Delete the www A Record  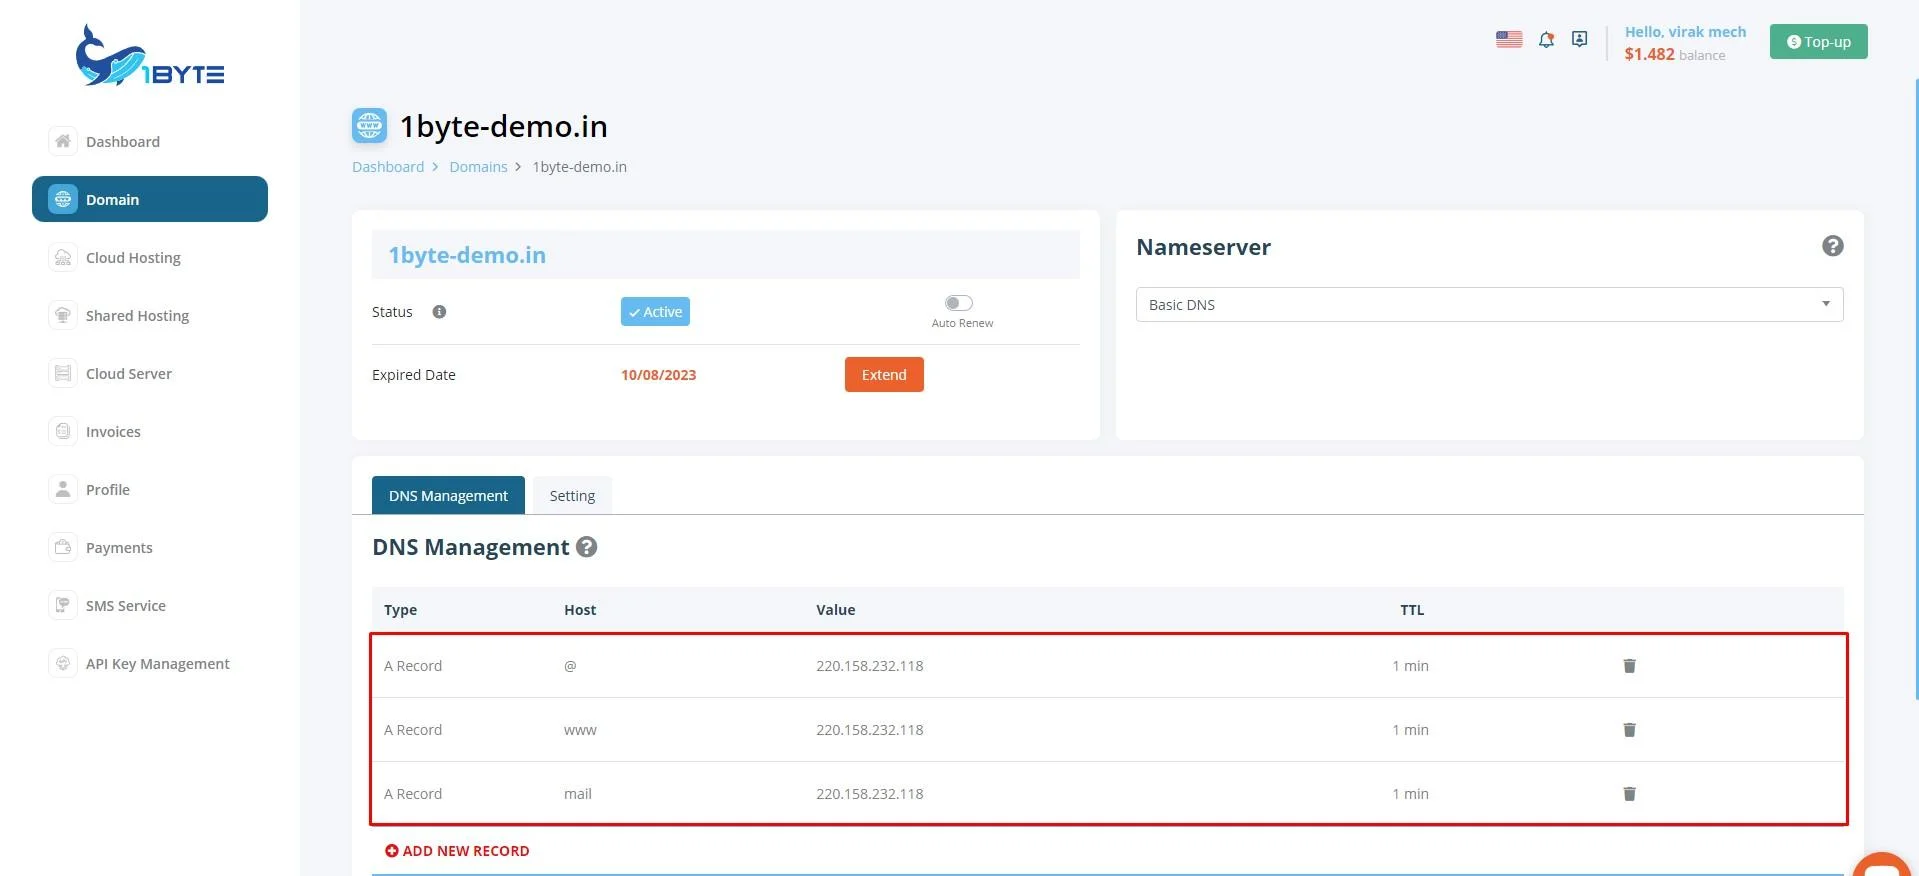(1629, 730)
